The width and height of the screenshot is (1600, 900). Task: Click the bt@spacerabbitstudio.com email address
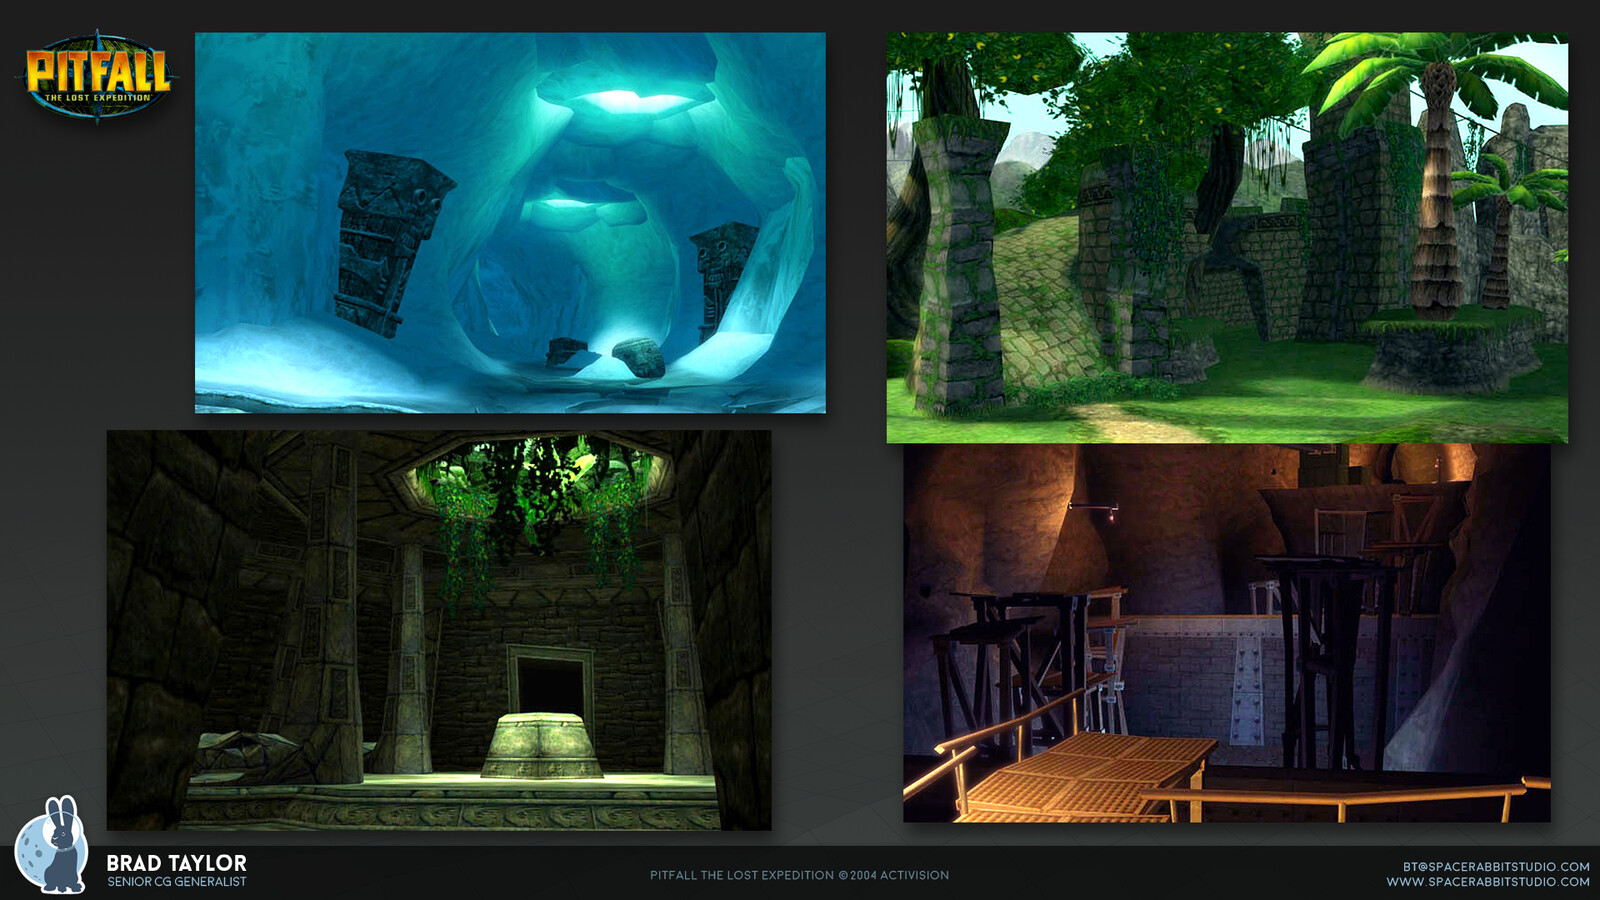point(1496,867)
